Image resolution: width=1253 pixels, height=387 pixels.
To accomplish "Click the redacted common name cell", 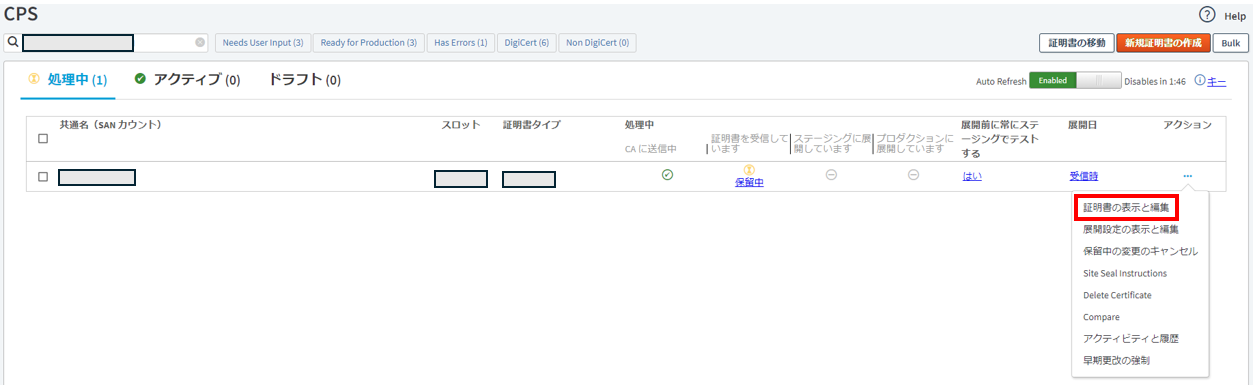I will coord(96,178).
